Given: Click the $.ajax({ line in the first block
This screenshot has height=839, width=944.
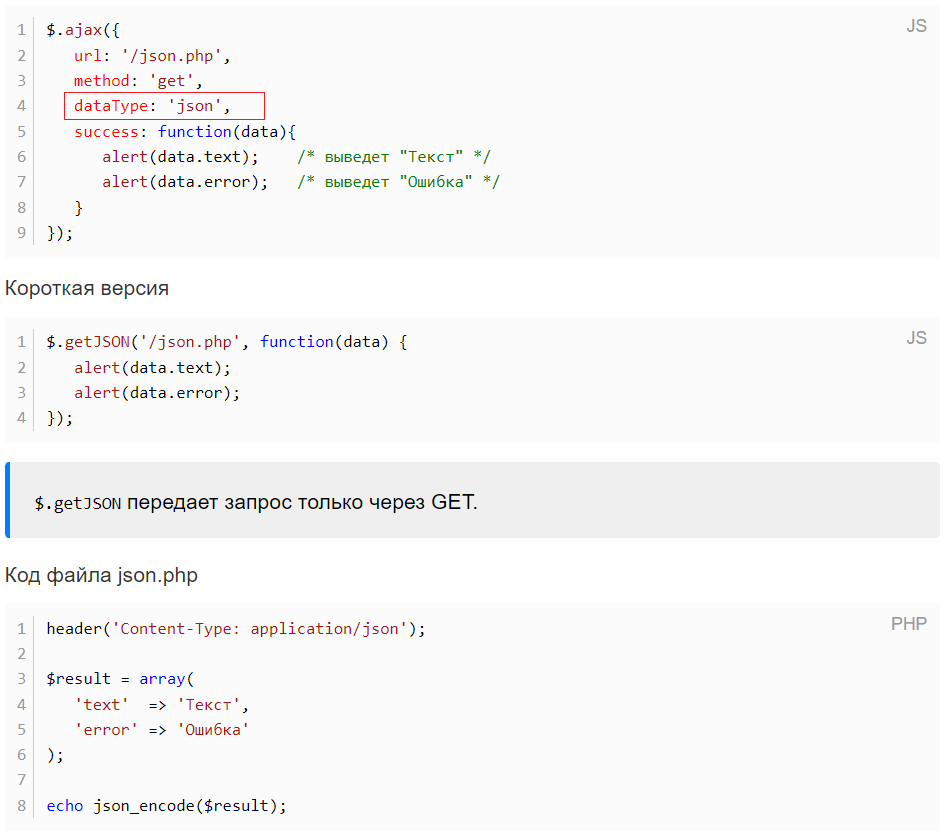Looking at the screenshot, I should click(x=83, y=30).
